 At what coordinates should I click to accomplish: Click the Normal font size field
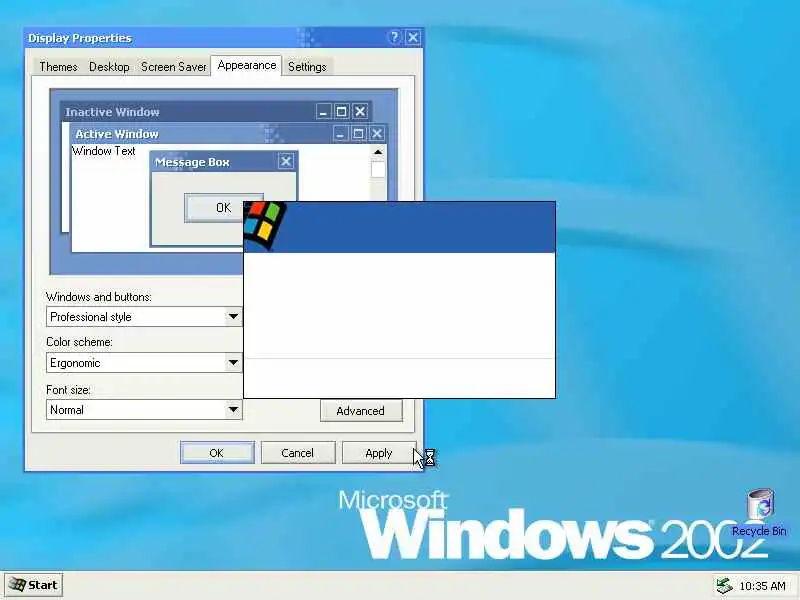point(144,410)
